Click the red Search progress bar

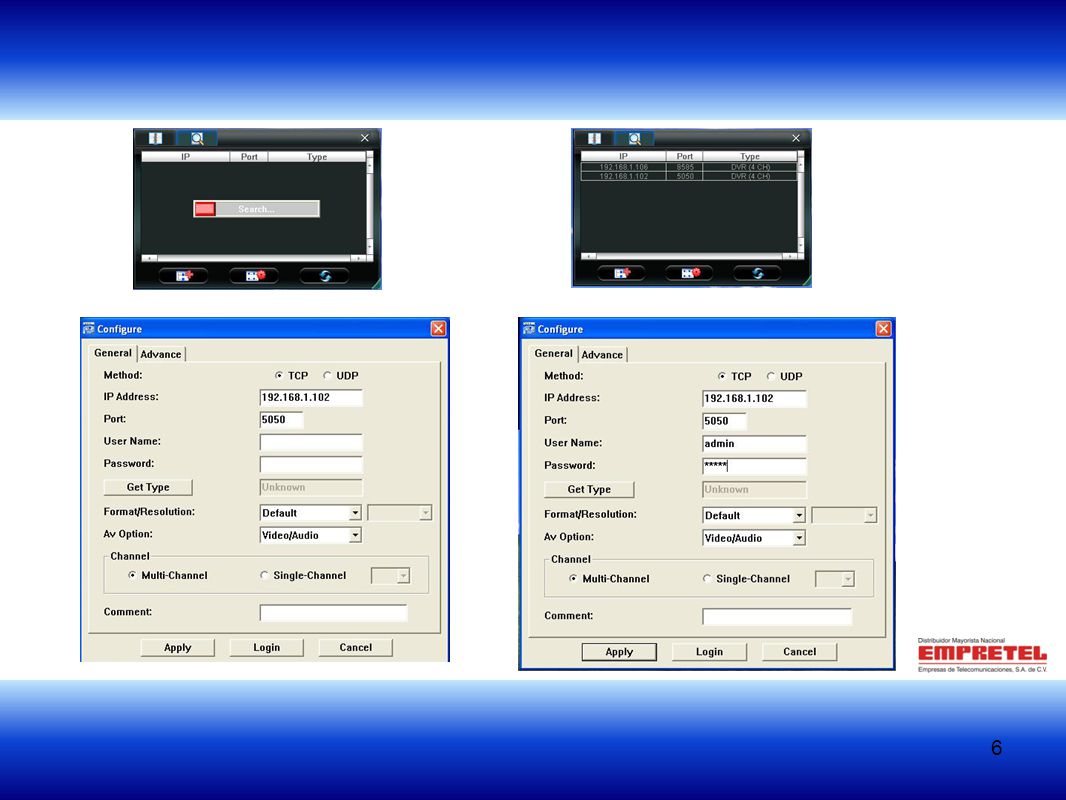pos(256,209)
